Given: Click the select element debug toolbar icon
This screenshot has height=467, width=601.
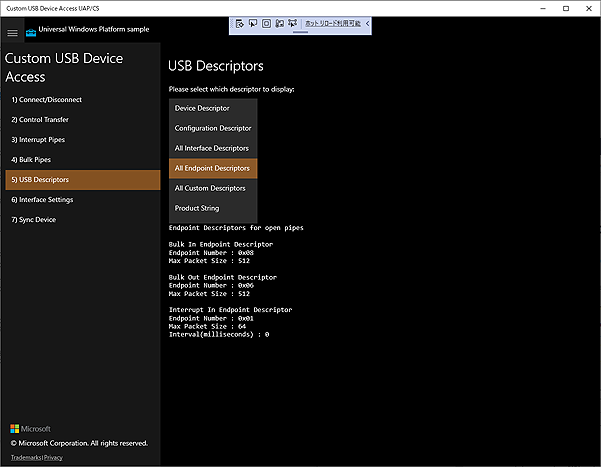Looking at the screenshot, I should tap(253, 22).
